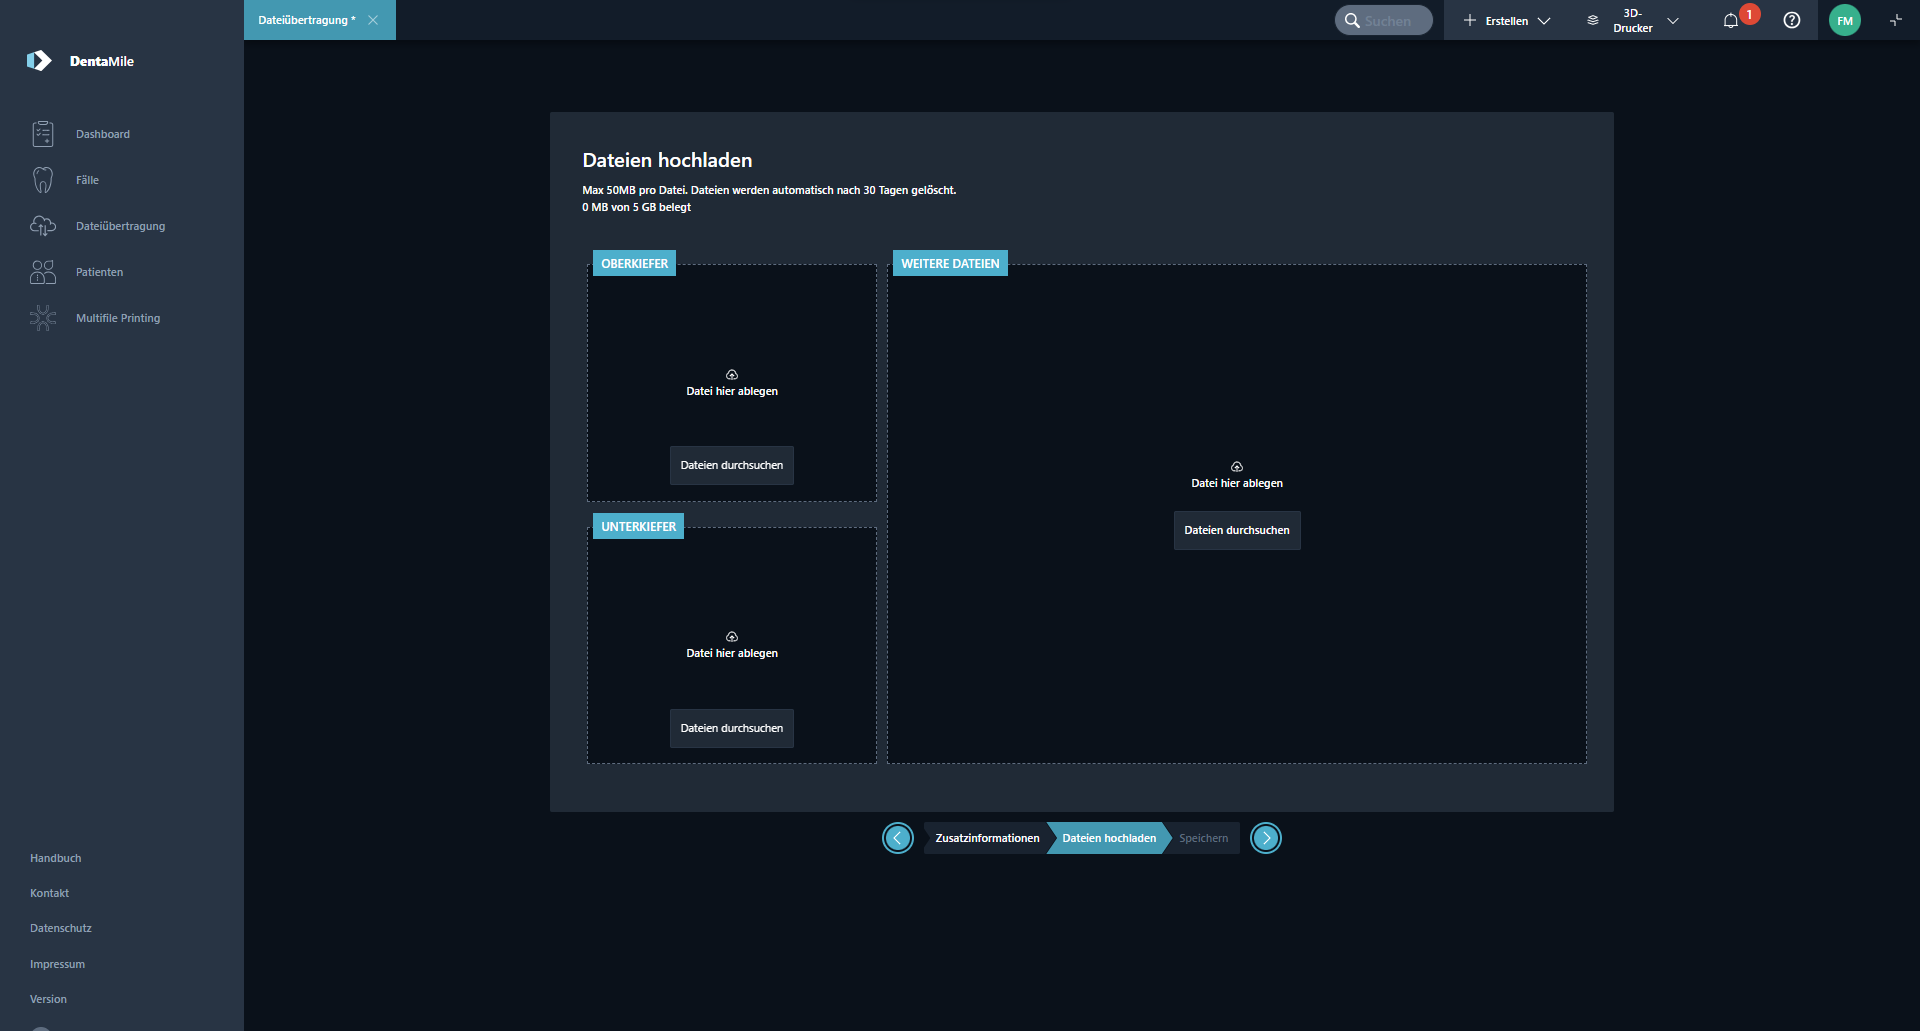
Task: Select the Dateiübertragung cloud icon in sidebar
Action: (x=43, y=226)
